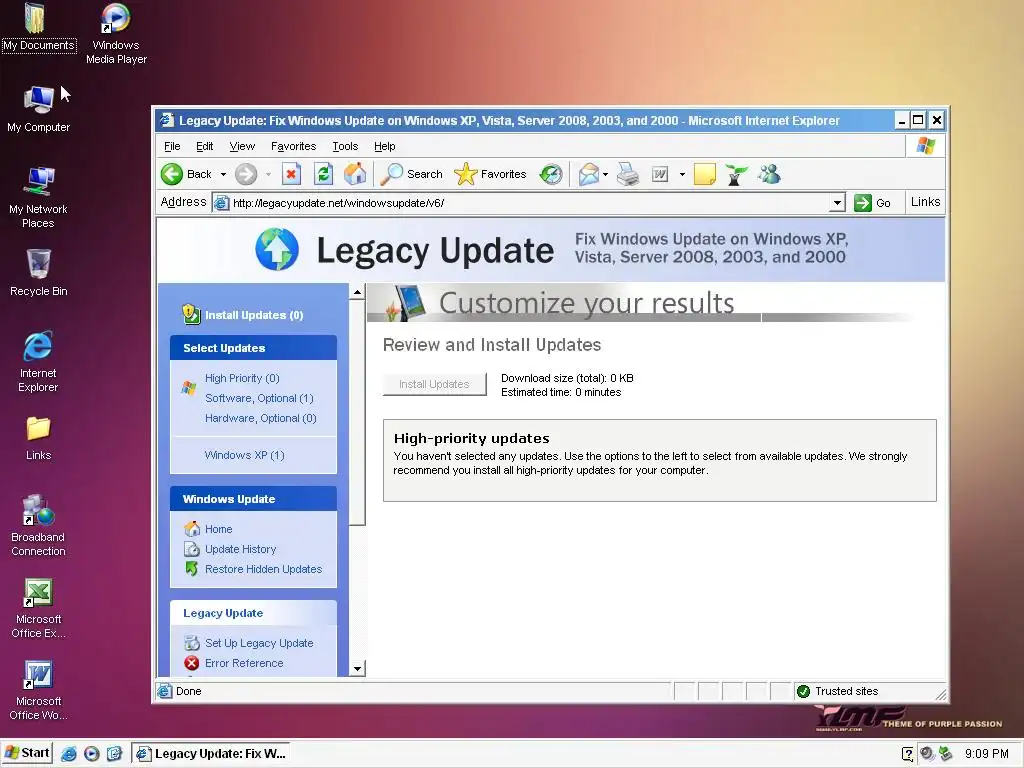1024x768 pixels.
Task: Select Microsoft Office Word desktop shortcut
Action: point(39,690)
